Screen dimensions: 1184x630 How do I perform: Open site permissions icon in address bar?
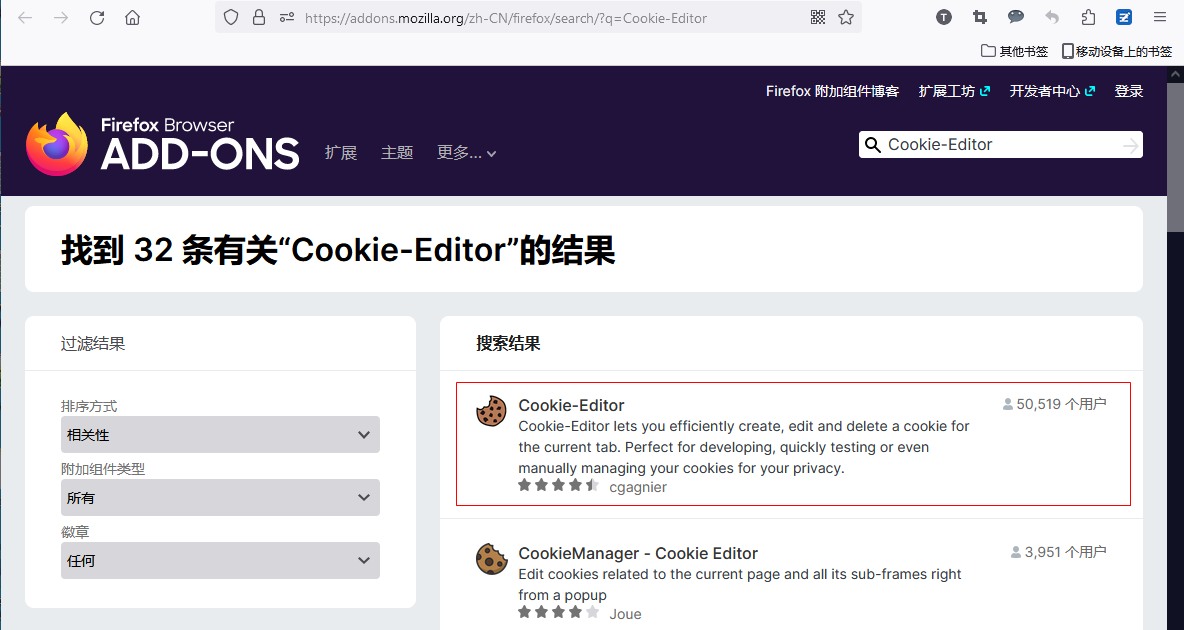[x=287, y=17]
